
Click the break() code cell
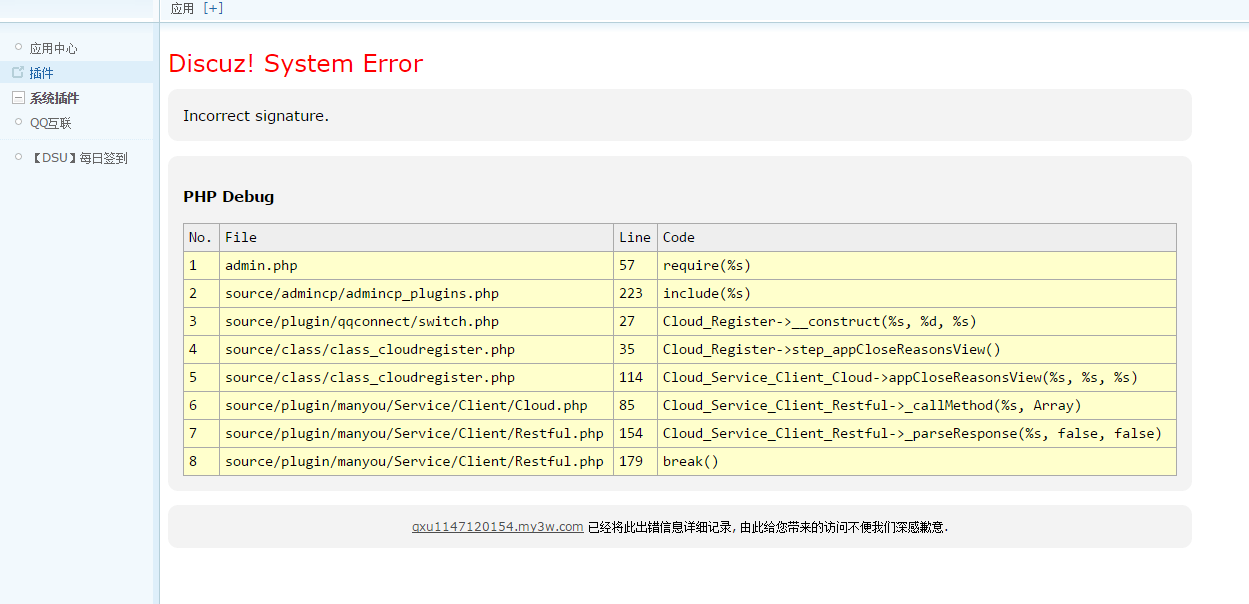pos(917,461)
